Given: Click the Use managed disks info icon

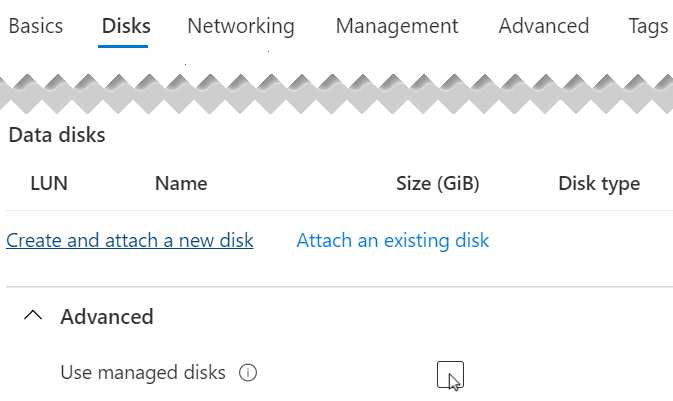Looking at the screenshot, I should 249,373.
